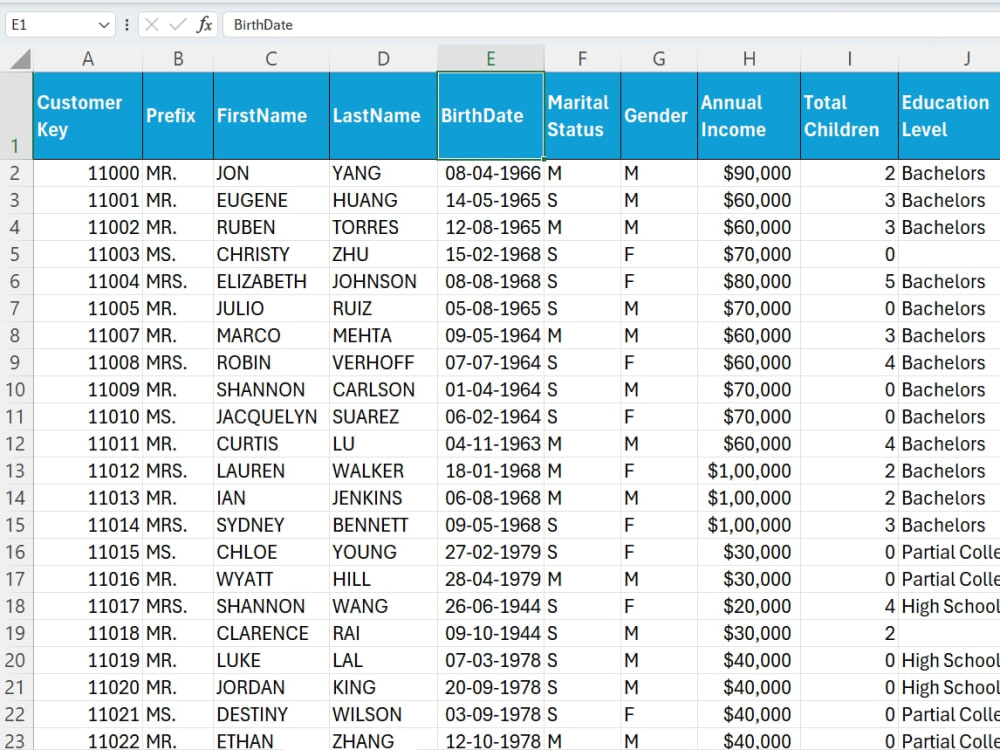
Task: Open the Name Box dropdown arrow
Action: click(x=103, y=25)
